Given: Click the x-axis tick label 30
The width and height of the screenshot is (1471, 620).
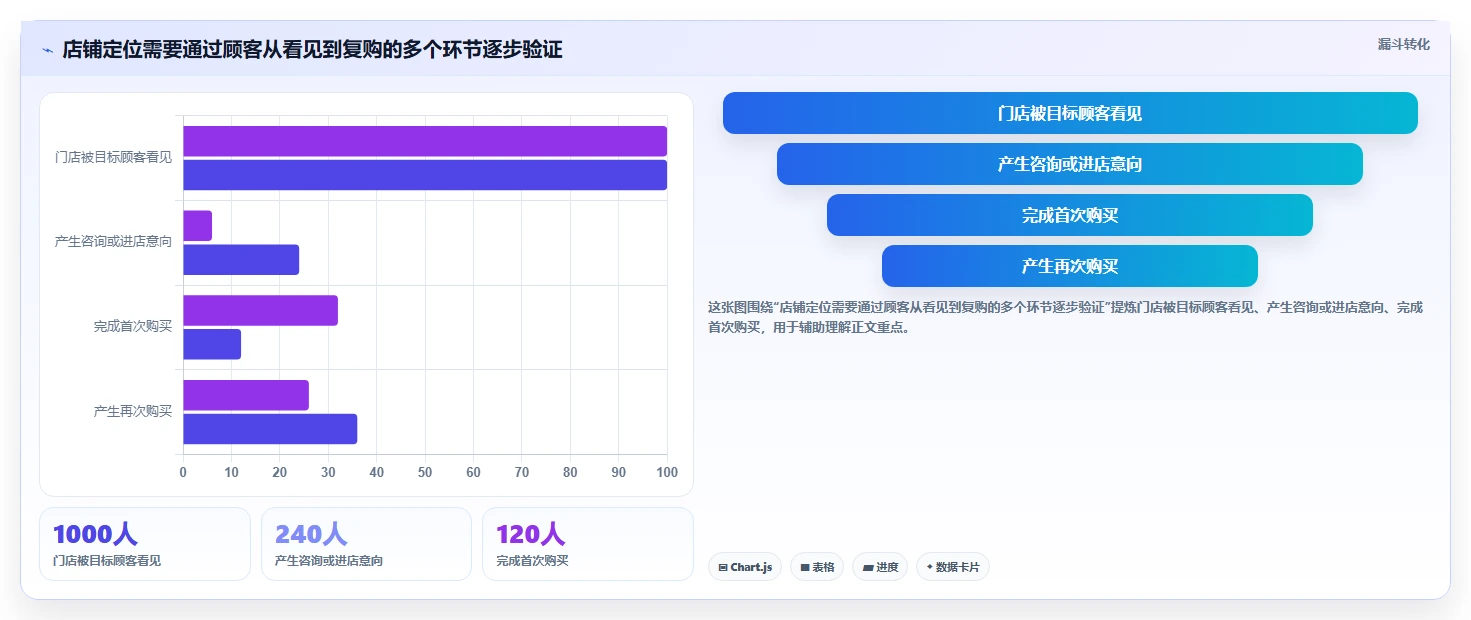Looking at the screenshot, I should tap(328, 472).
